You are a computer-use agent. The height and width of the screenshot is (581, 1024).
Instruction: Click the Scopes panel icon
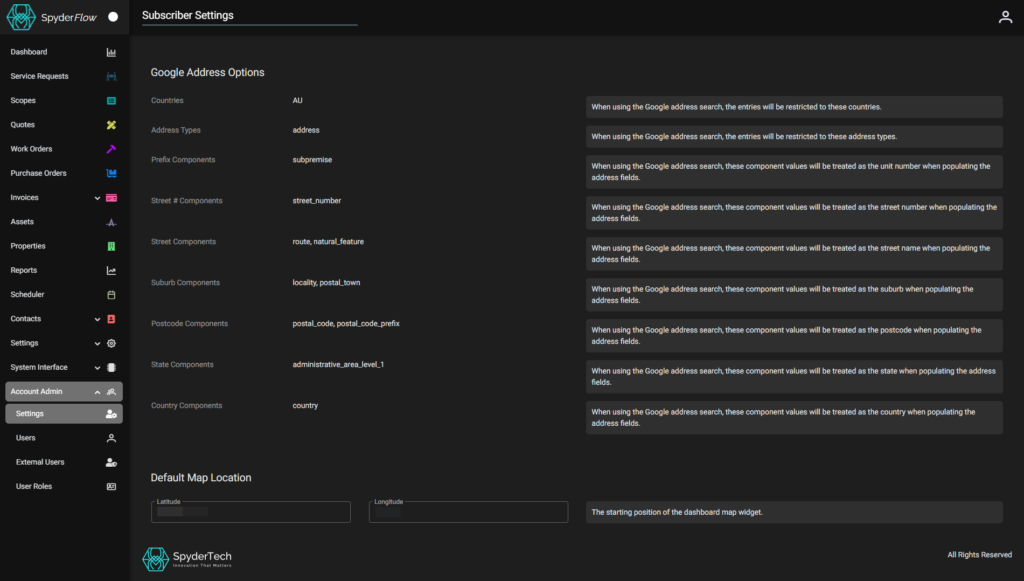pos(112,100)
